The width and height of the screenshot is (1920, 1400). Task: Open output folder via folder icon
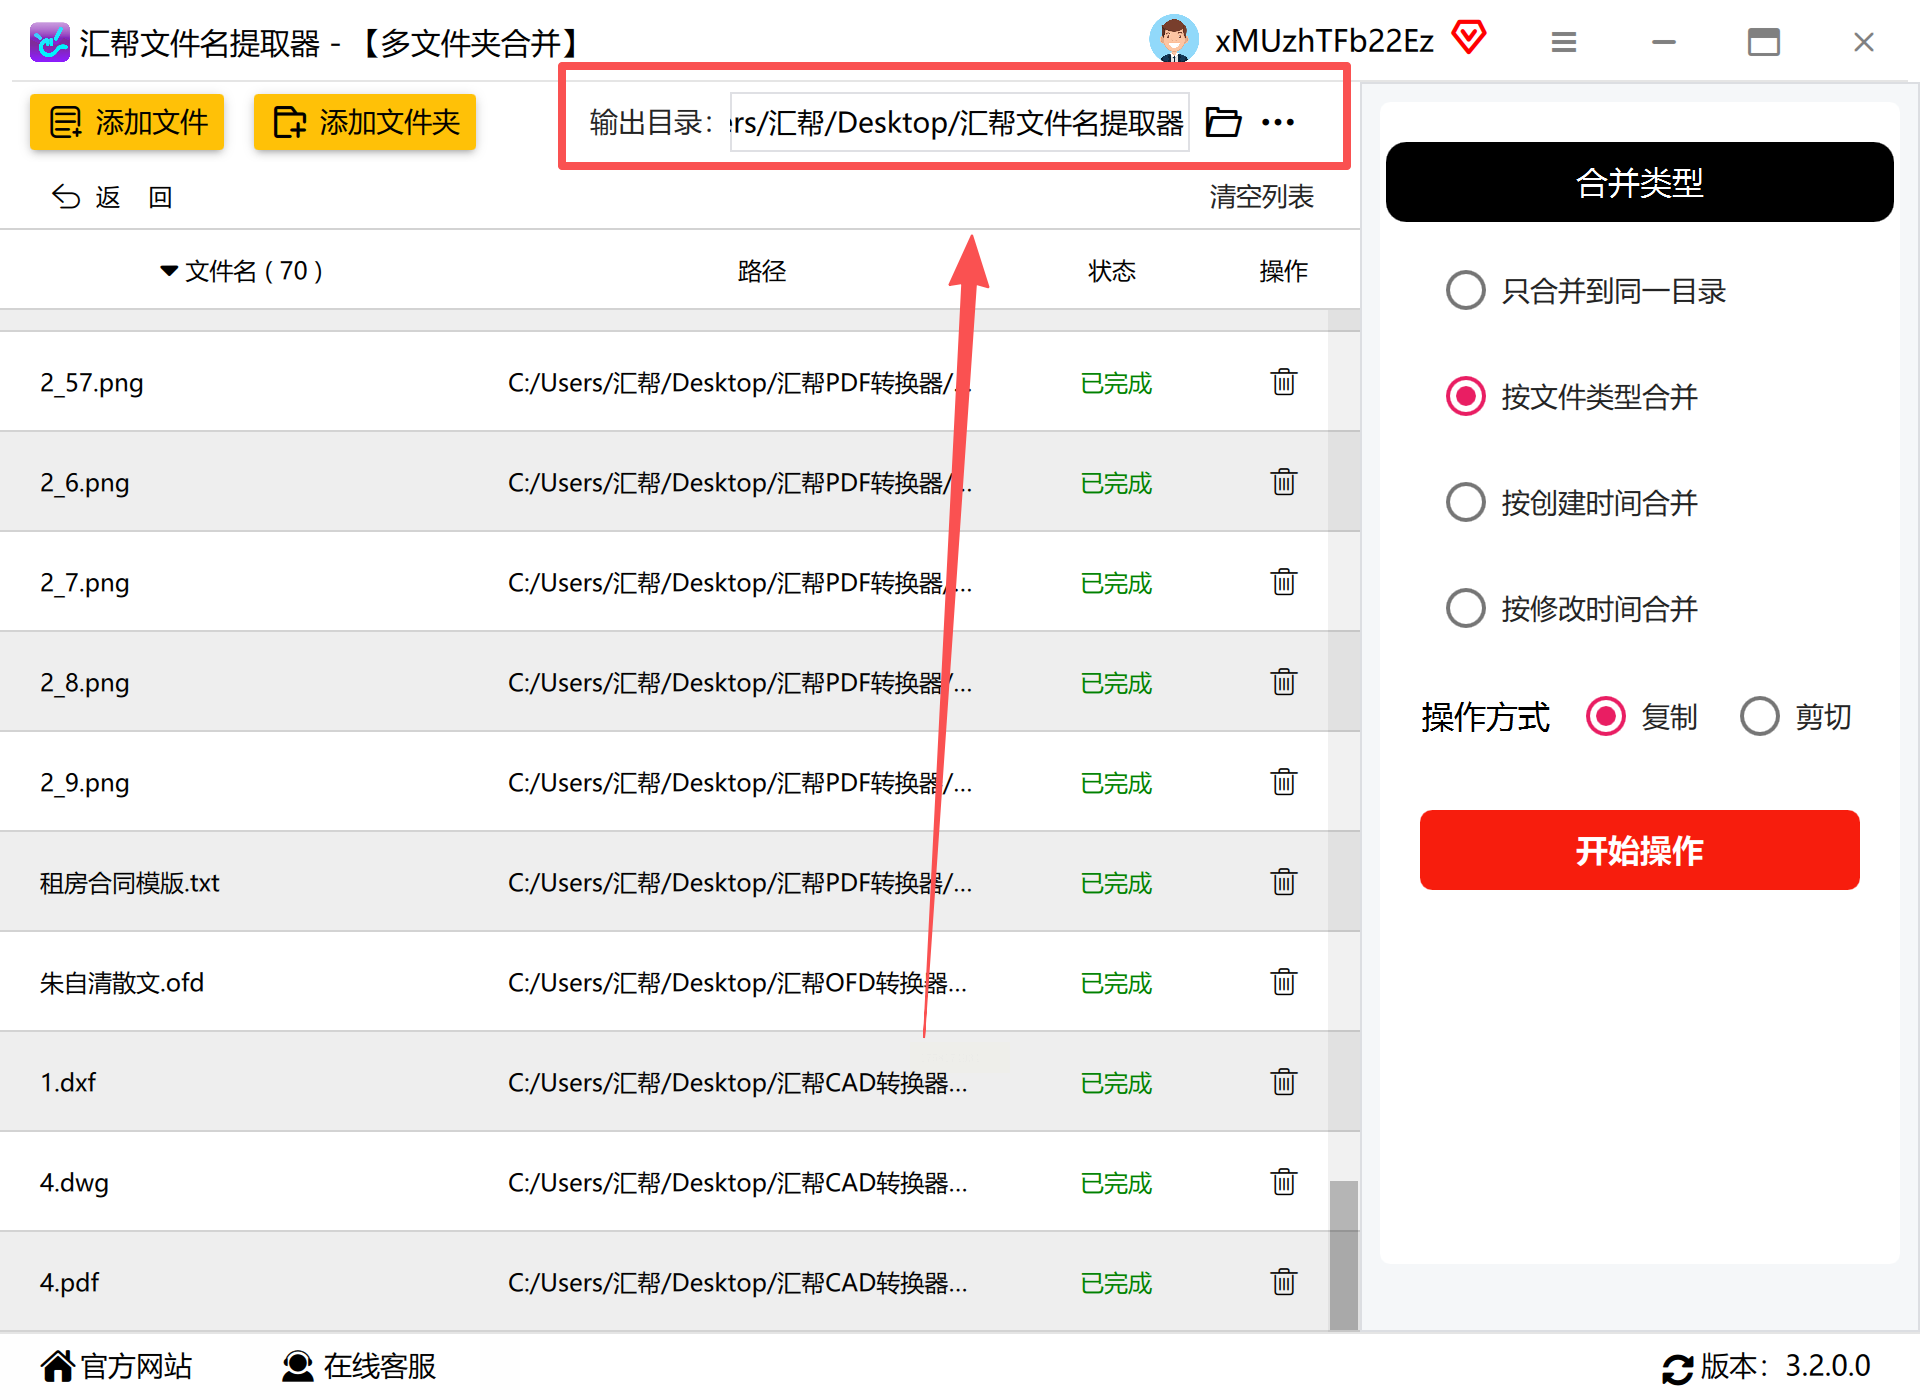coord(1223,122)
